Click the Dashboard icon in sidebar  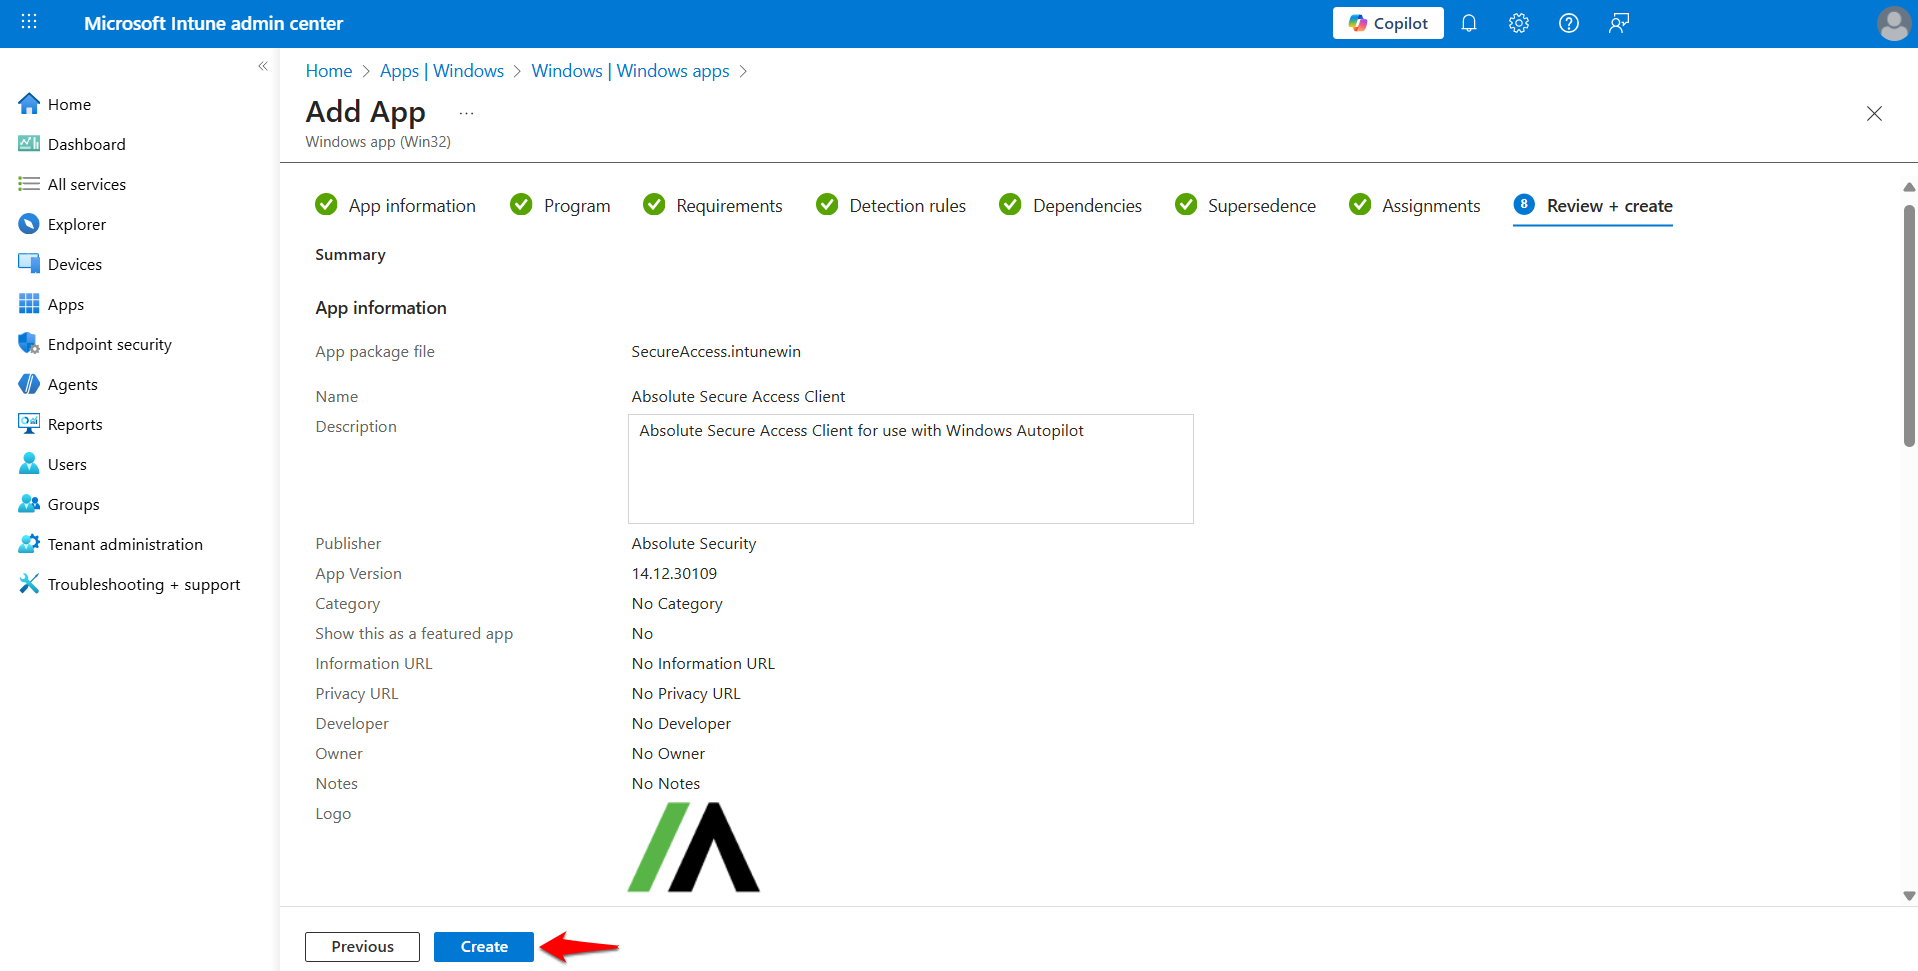tap(29, 144)
